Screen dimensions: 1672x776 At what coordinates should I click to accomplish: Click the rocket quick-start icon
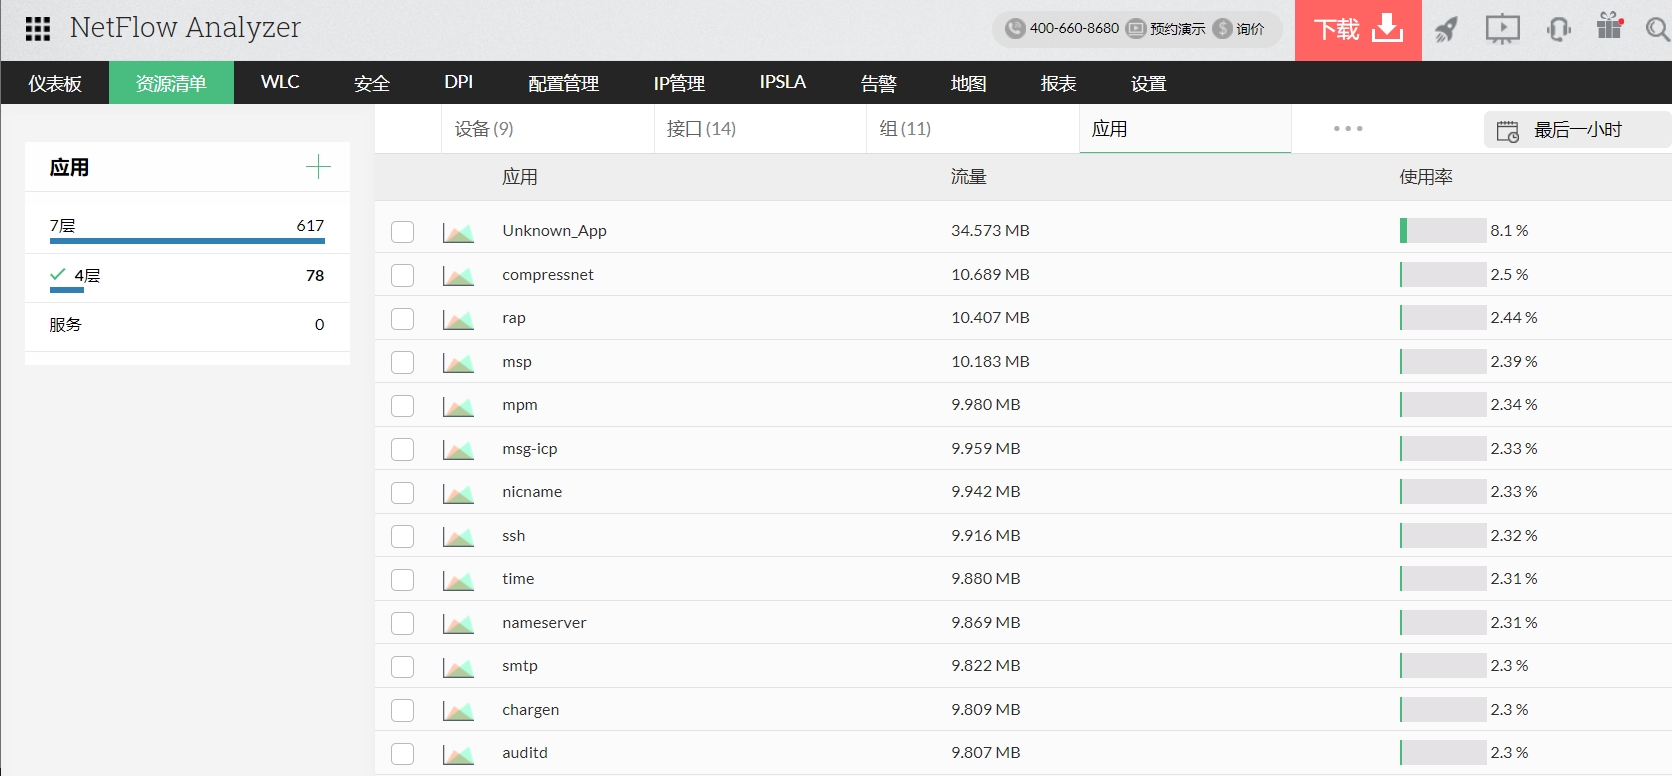point(1446,29)
